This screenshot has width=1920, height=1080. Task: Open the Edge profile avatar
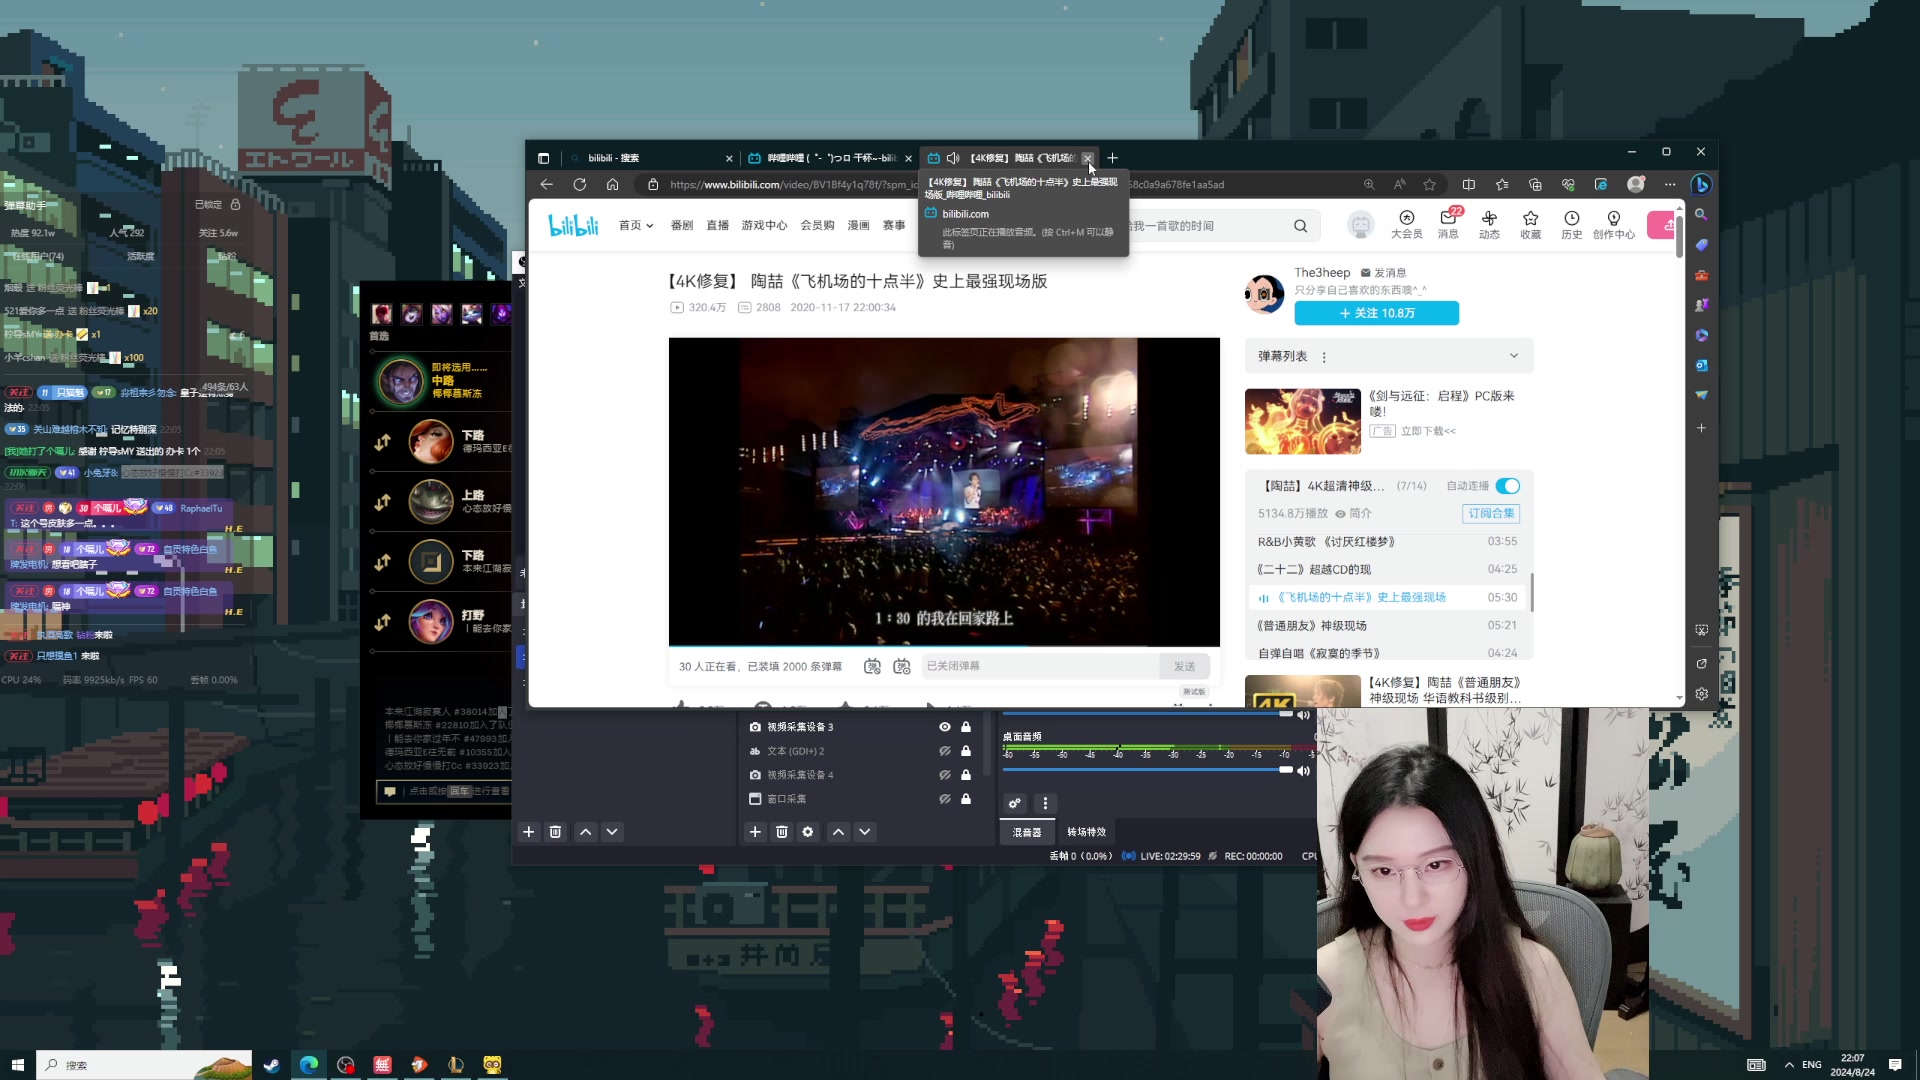1636,184
